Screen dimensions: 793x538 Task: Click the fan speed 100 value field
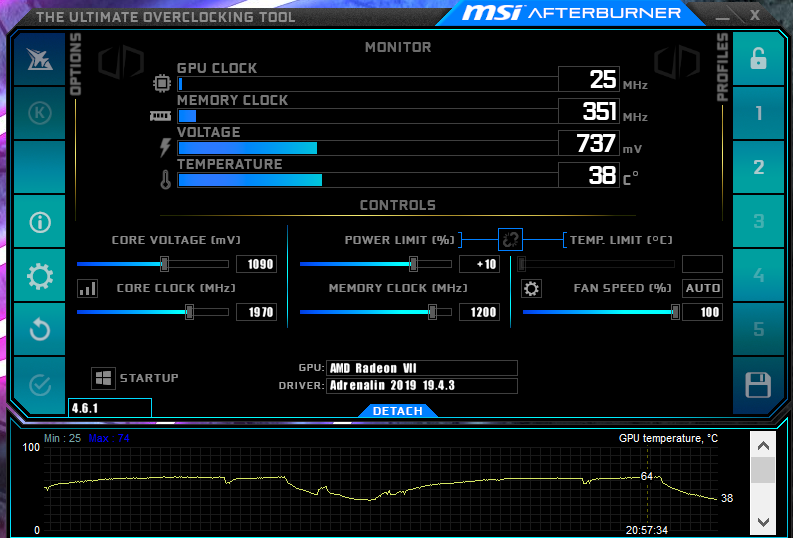pos(702,312)
